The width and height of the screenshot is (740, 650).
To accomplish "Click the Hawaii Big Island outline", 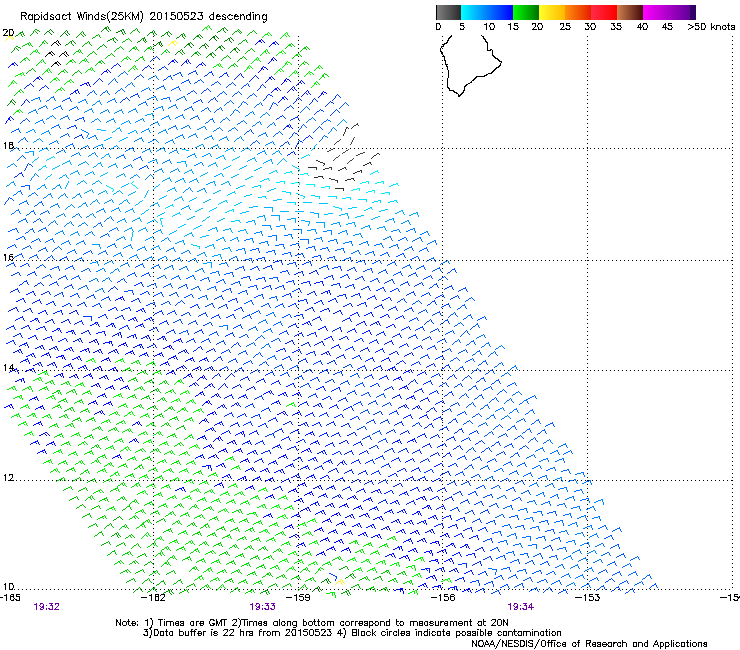I will pos(470,65).
